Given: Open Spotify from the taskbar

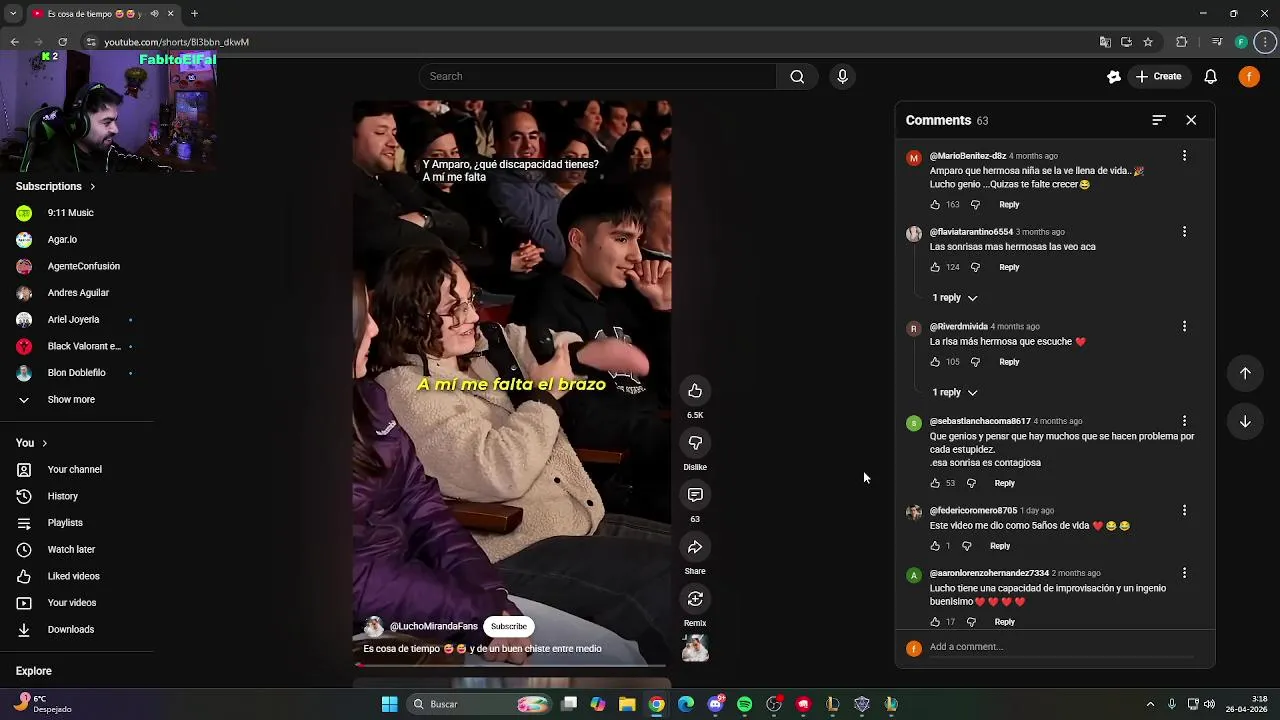Looking at the screenshot, I should (744, 704).
